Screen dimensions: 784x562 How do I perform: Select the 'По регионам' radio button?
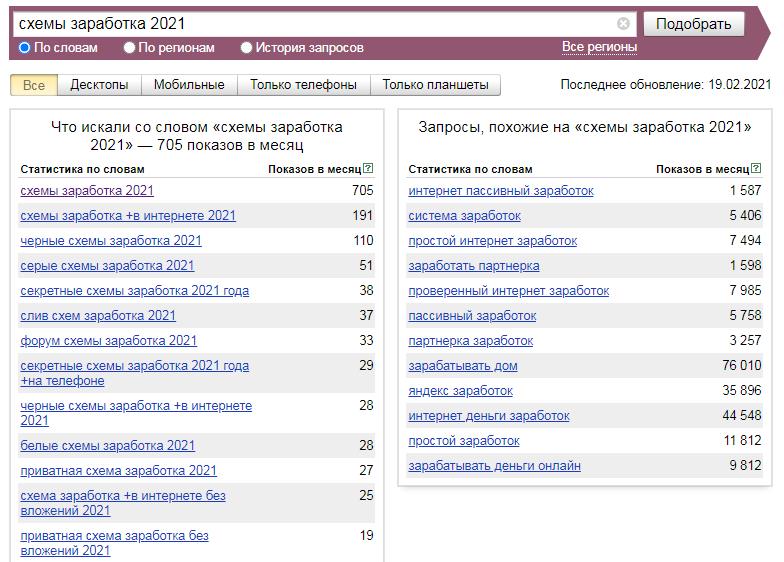[x=130, y=48]
